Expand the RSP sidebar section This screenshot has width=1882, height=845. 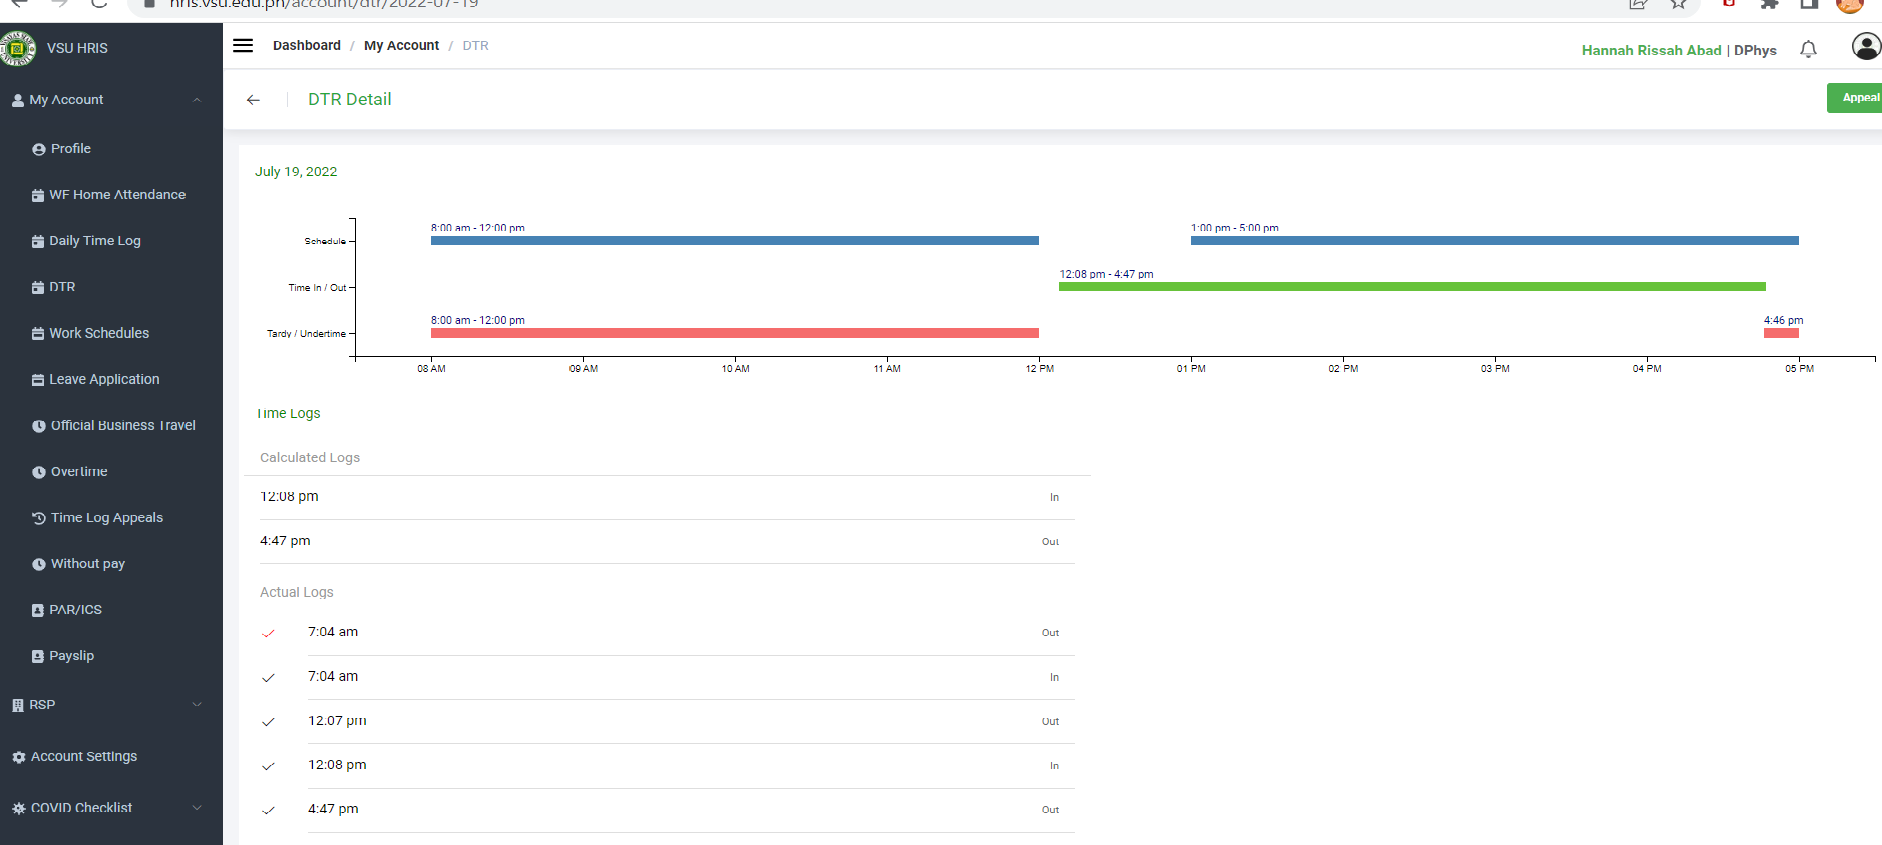[196, 705]
